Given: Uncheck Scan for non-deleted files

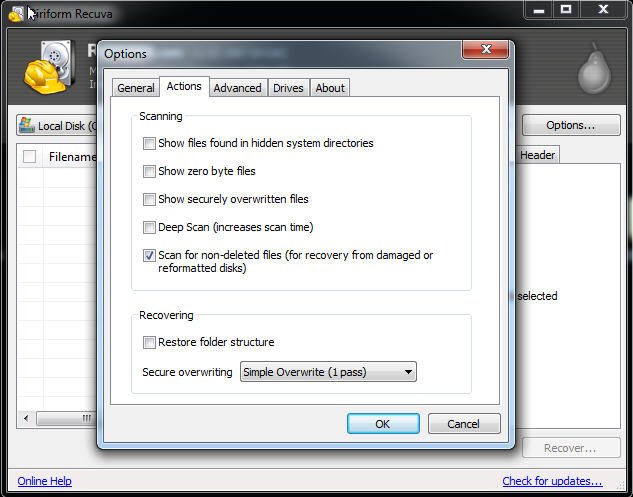Looking at the screenshot, I should click(149, 255).
